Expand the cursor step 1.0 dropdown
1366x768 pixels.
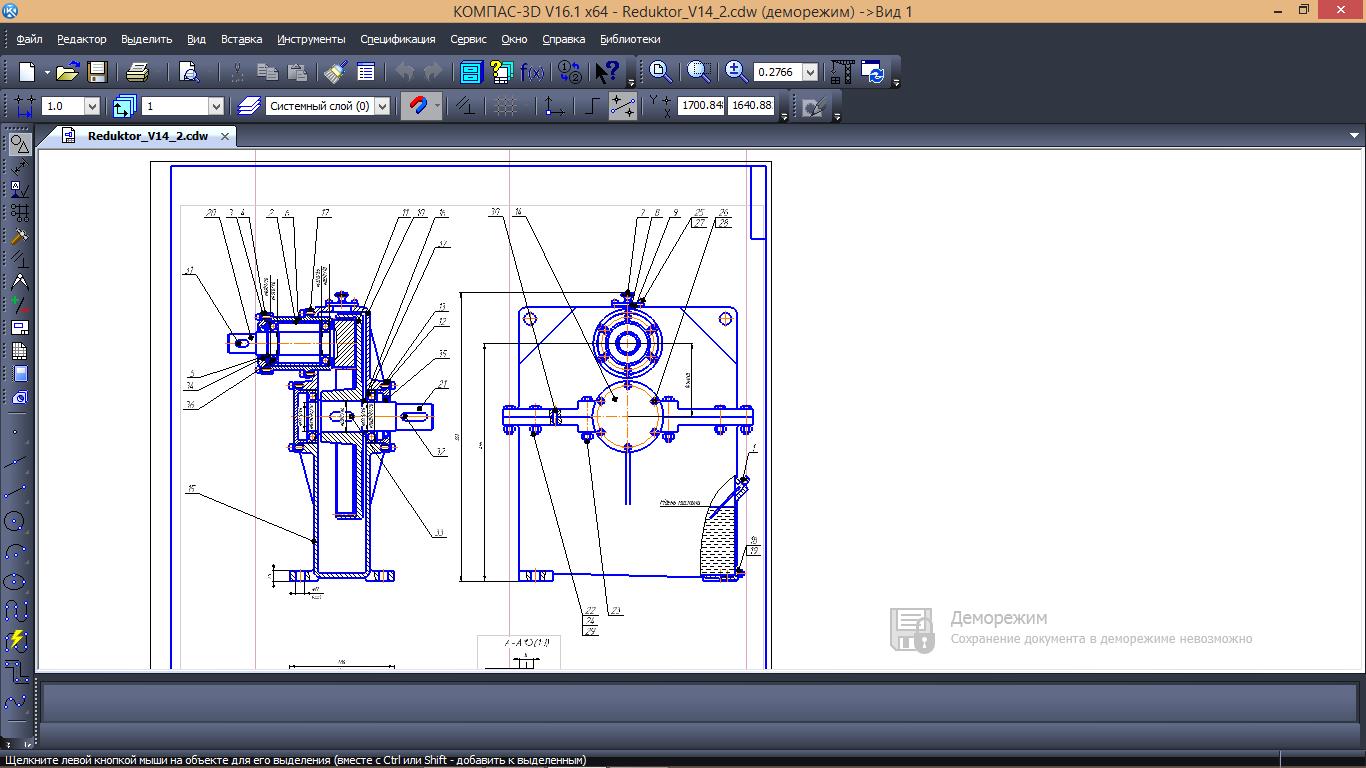(x=92, y=106)
